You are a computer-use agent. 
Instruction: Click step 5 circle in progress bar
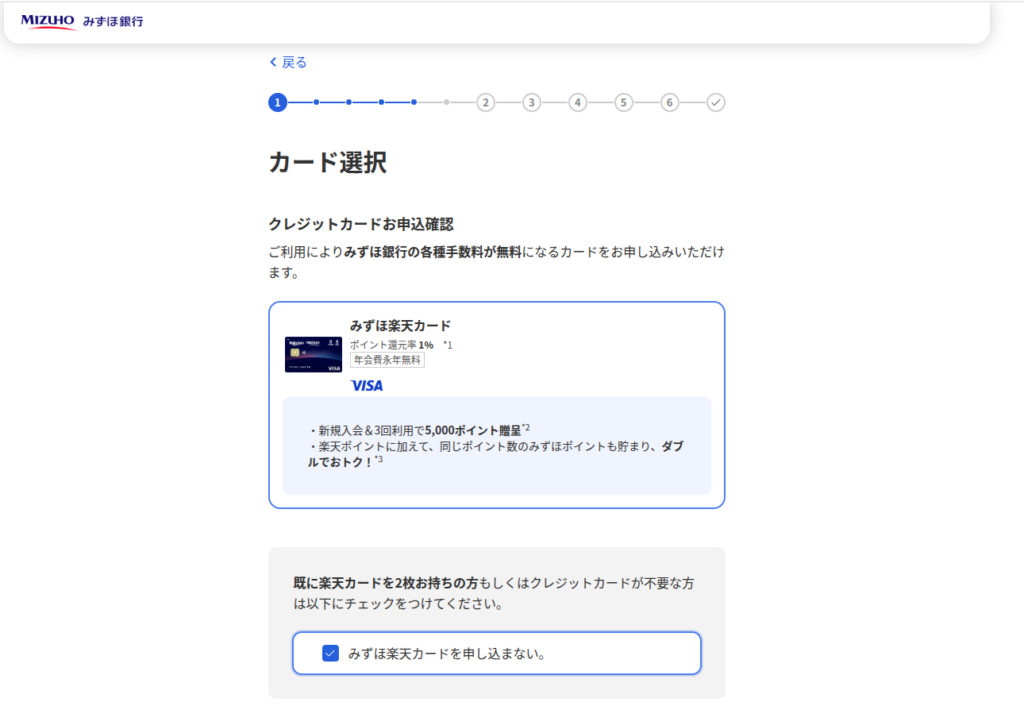click(623, 102)
